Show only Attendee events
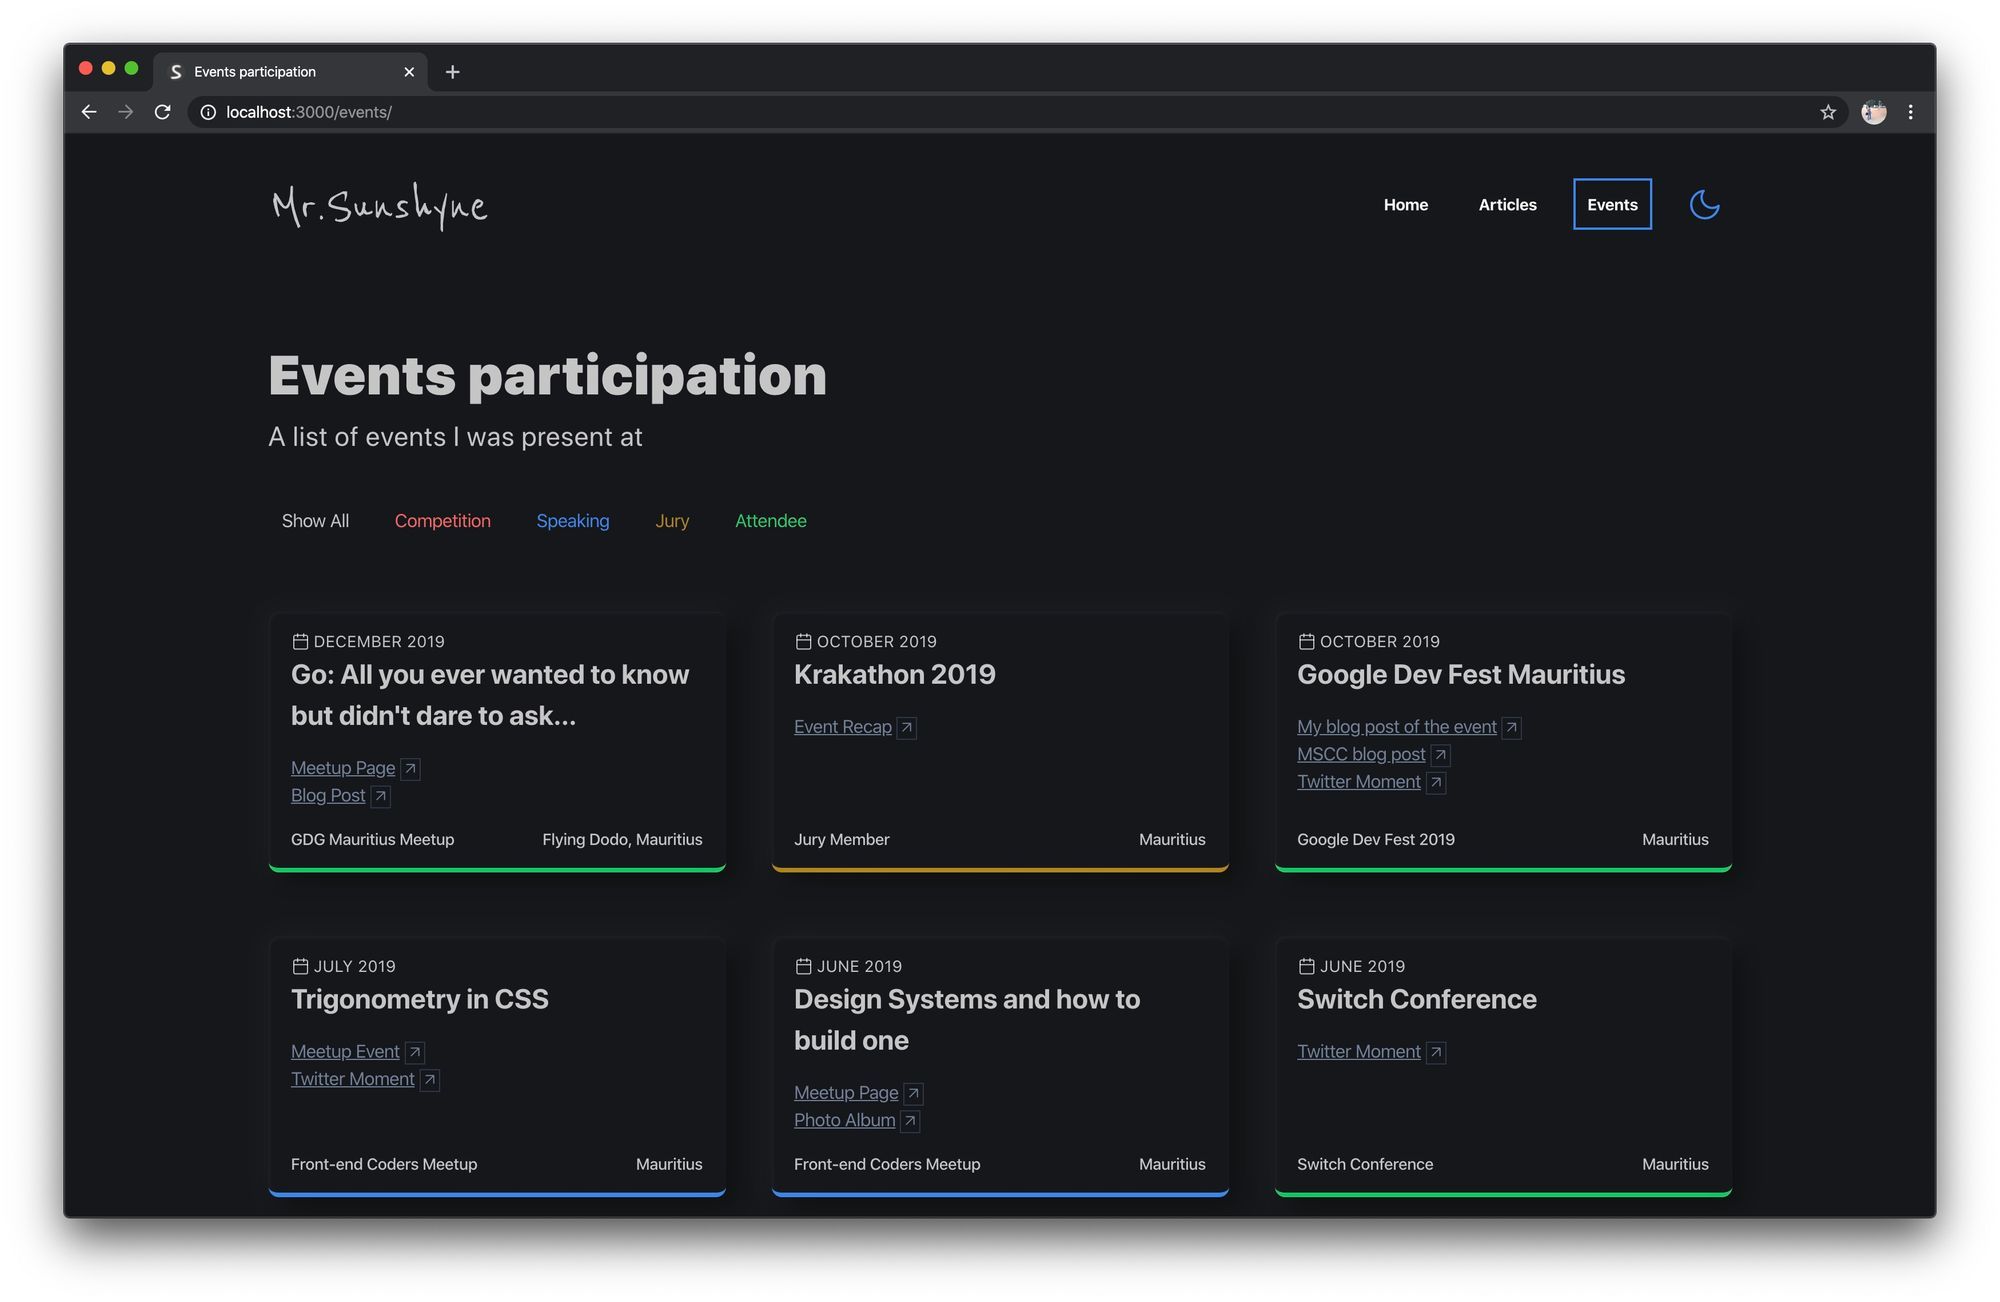Viewport: 2000px width, 1302px height. tap(770, 521)
